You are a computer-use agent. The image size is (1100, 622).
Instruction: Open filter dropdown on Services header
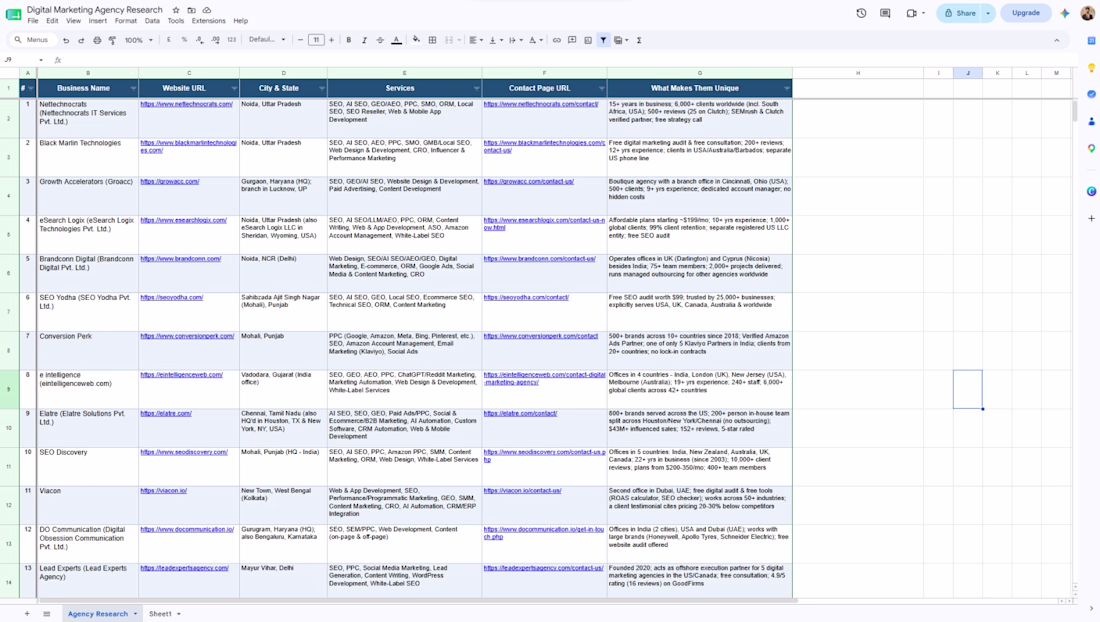(x=476, y=88)
